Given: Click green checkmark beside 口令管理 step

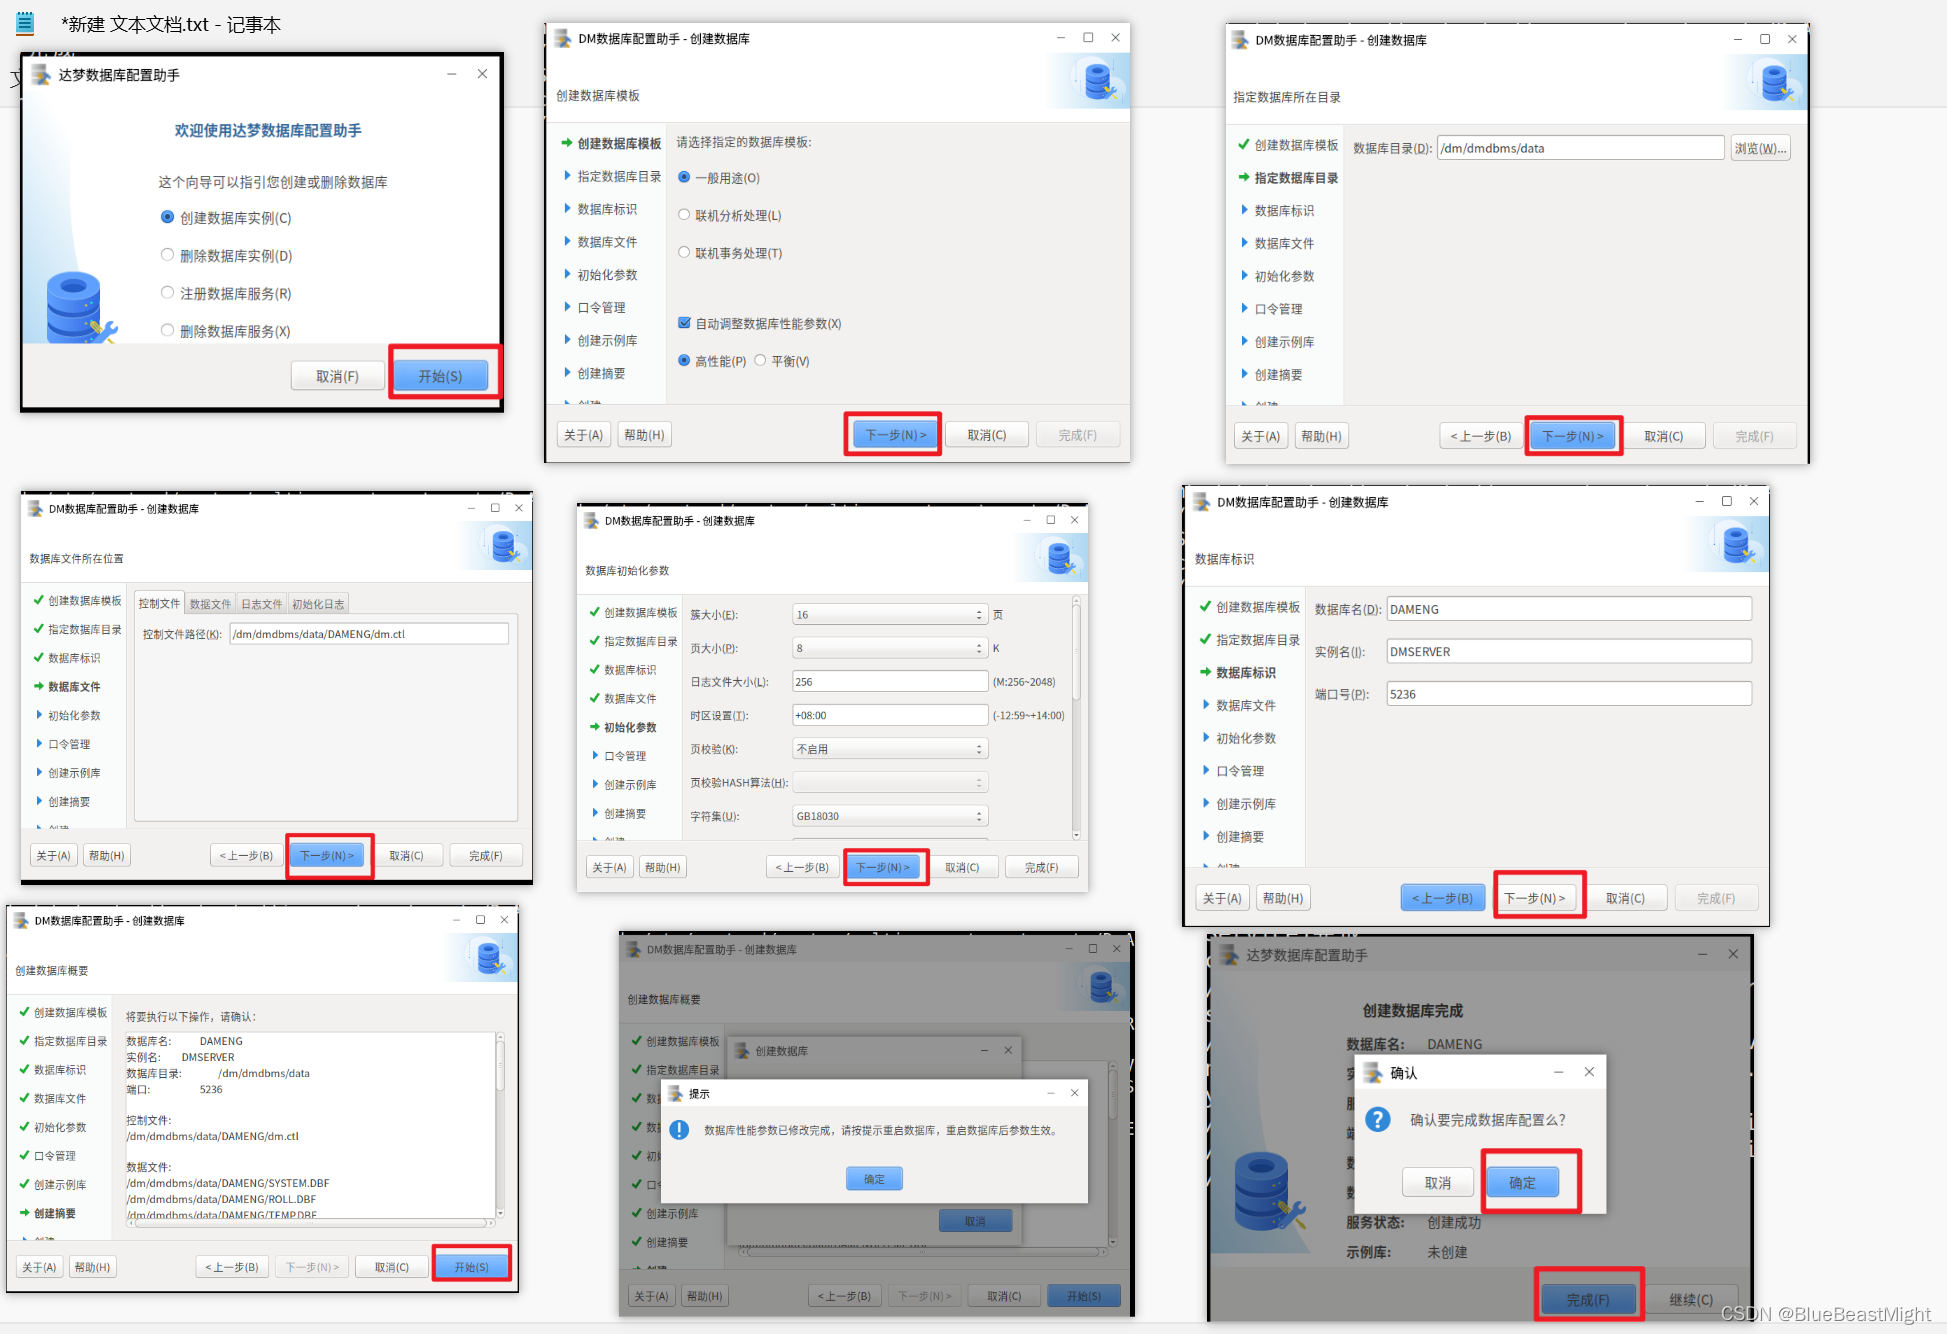Looking at the screenshot, I should tap(24, 1155).
